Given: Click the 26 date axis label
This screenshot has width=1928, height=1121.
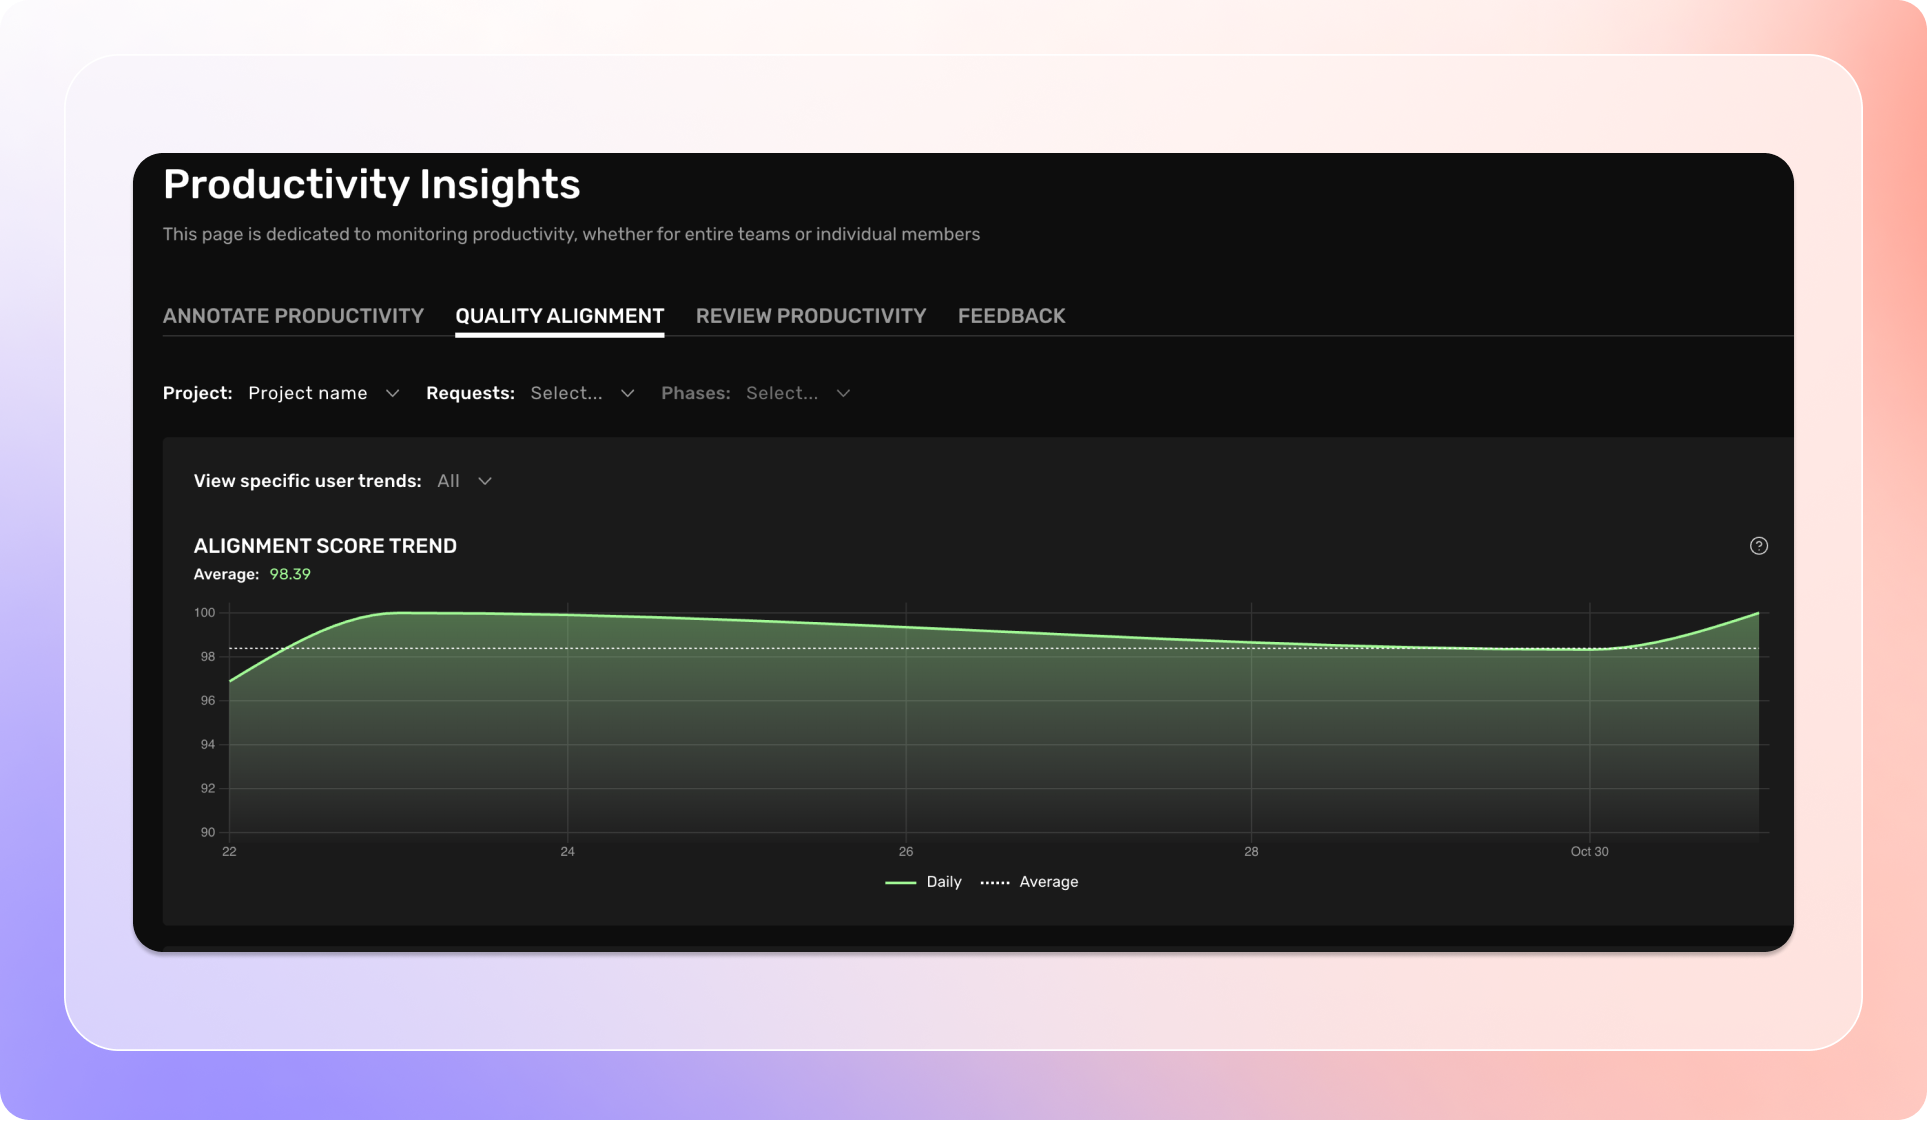Looking at the screenshot, I should [905, 852].
